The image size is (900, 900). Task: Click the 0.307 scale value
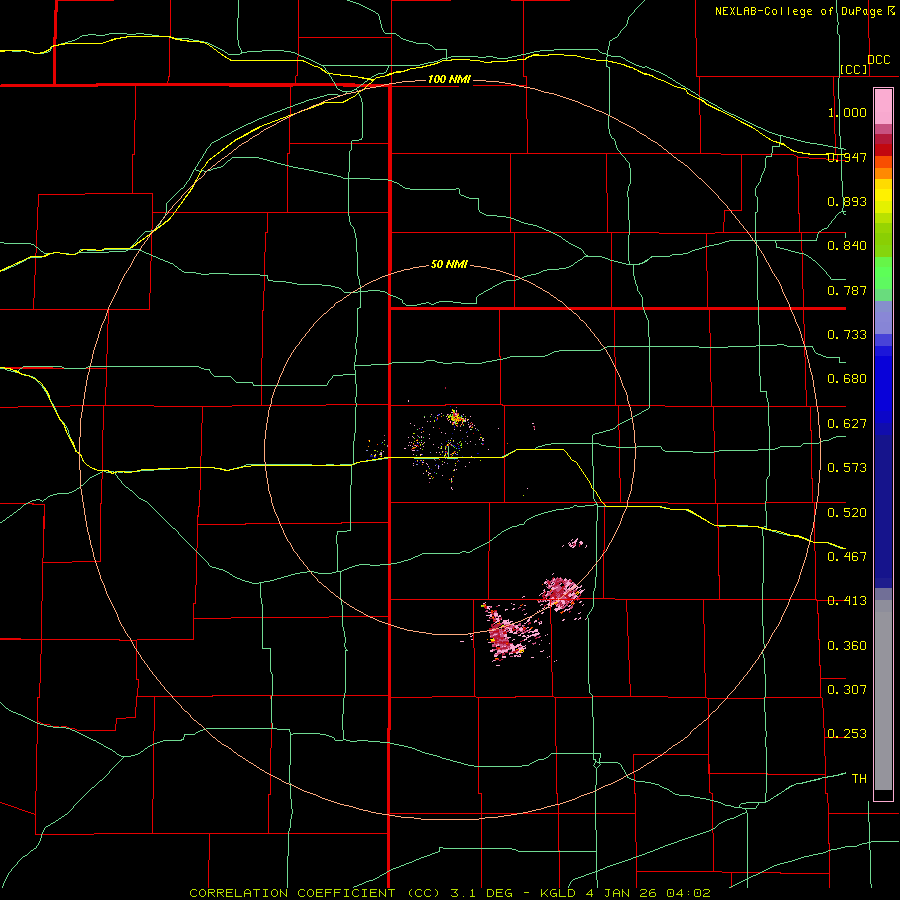(847, 690)
